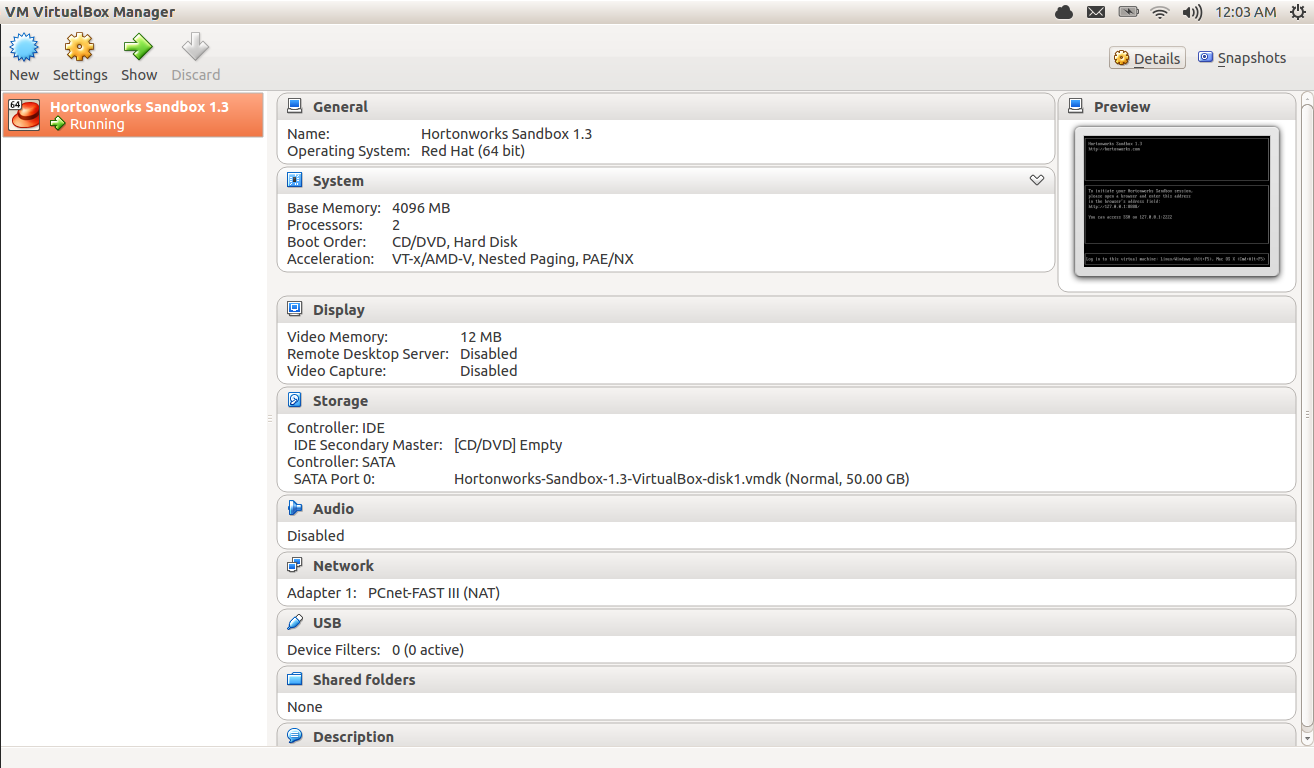Click the 'CD/DVD, Hard Disk' boot order
Screen dimensions: 1314x768
click(x=455, y=242)
